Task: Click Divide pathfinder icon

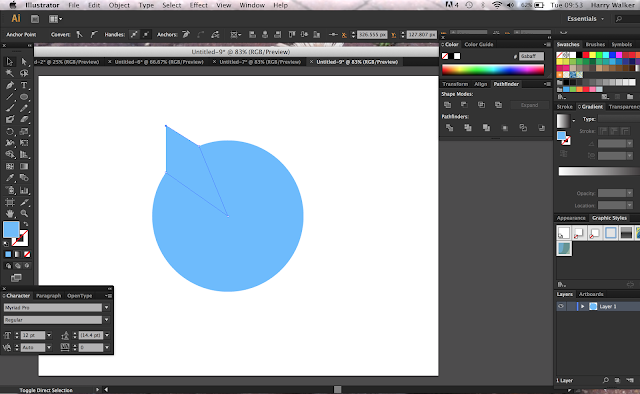Action: pos(449,128)
